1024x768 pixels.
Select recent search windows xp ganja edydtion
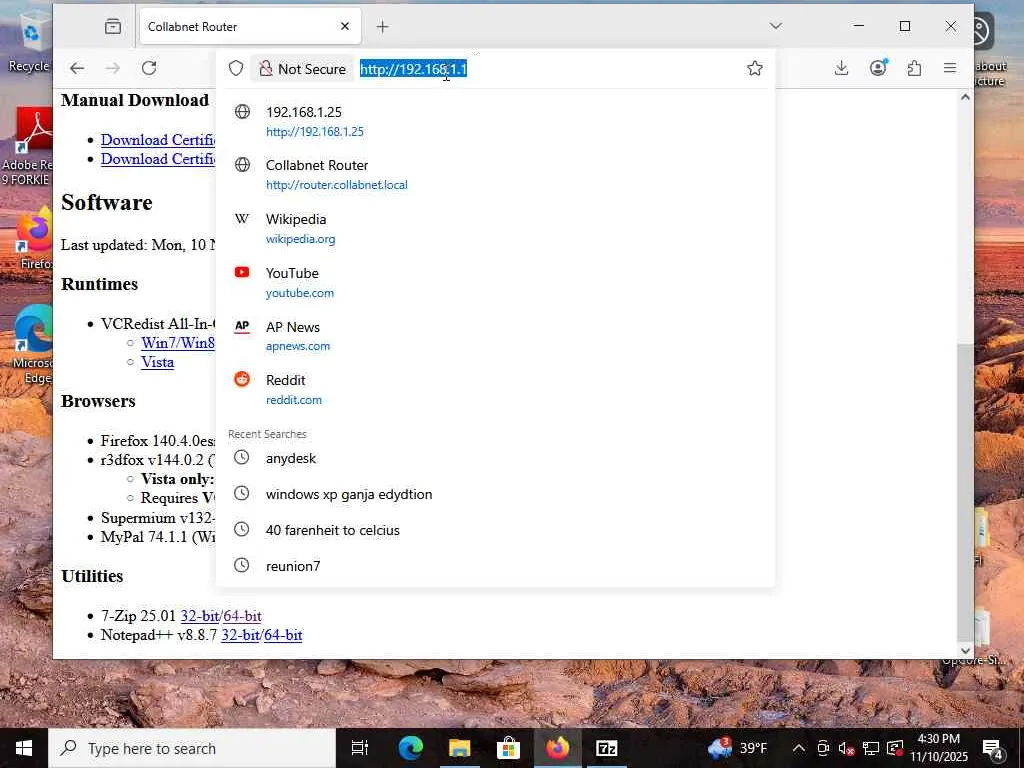[x=495, y=494]
